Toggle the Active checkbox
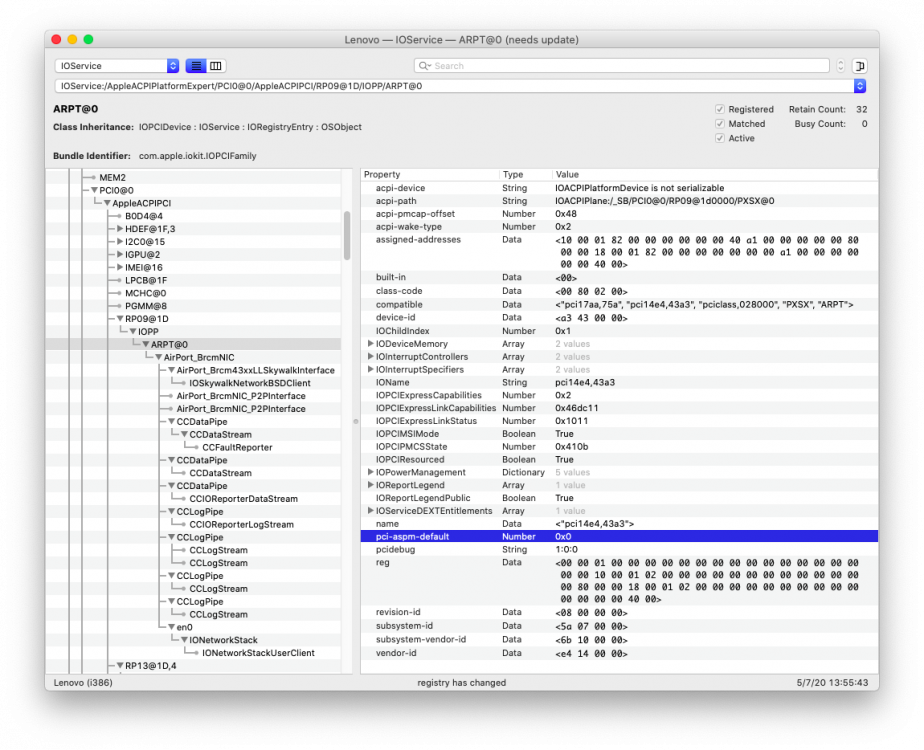 720,138
